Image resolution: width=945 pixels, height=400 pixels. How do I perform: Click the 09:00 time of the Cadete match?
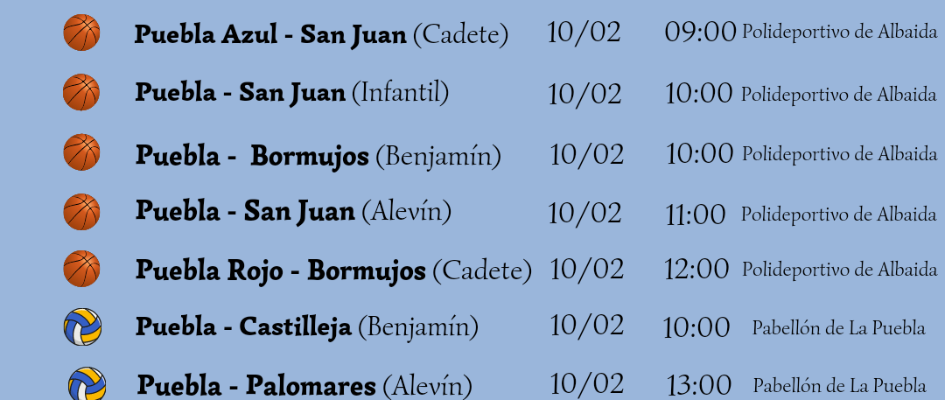coord(700,33)
